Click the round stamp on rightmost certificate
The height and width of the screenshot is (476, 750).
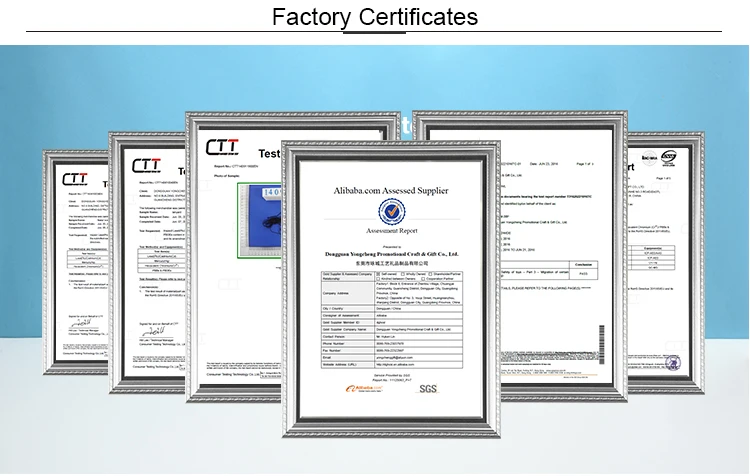point(673,363)
